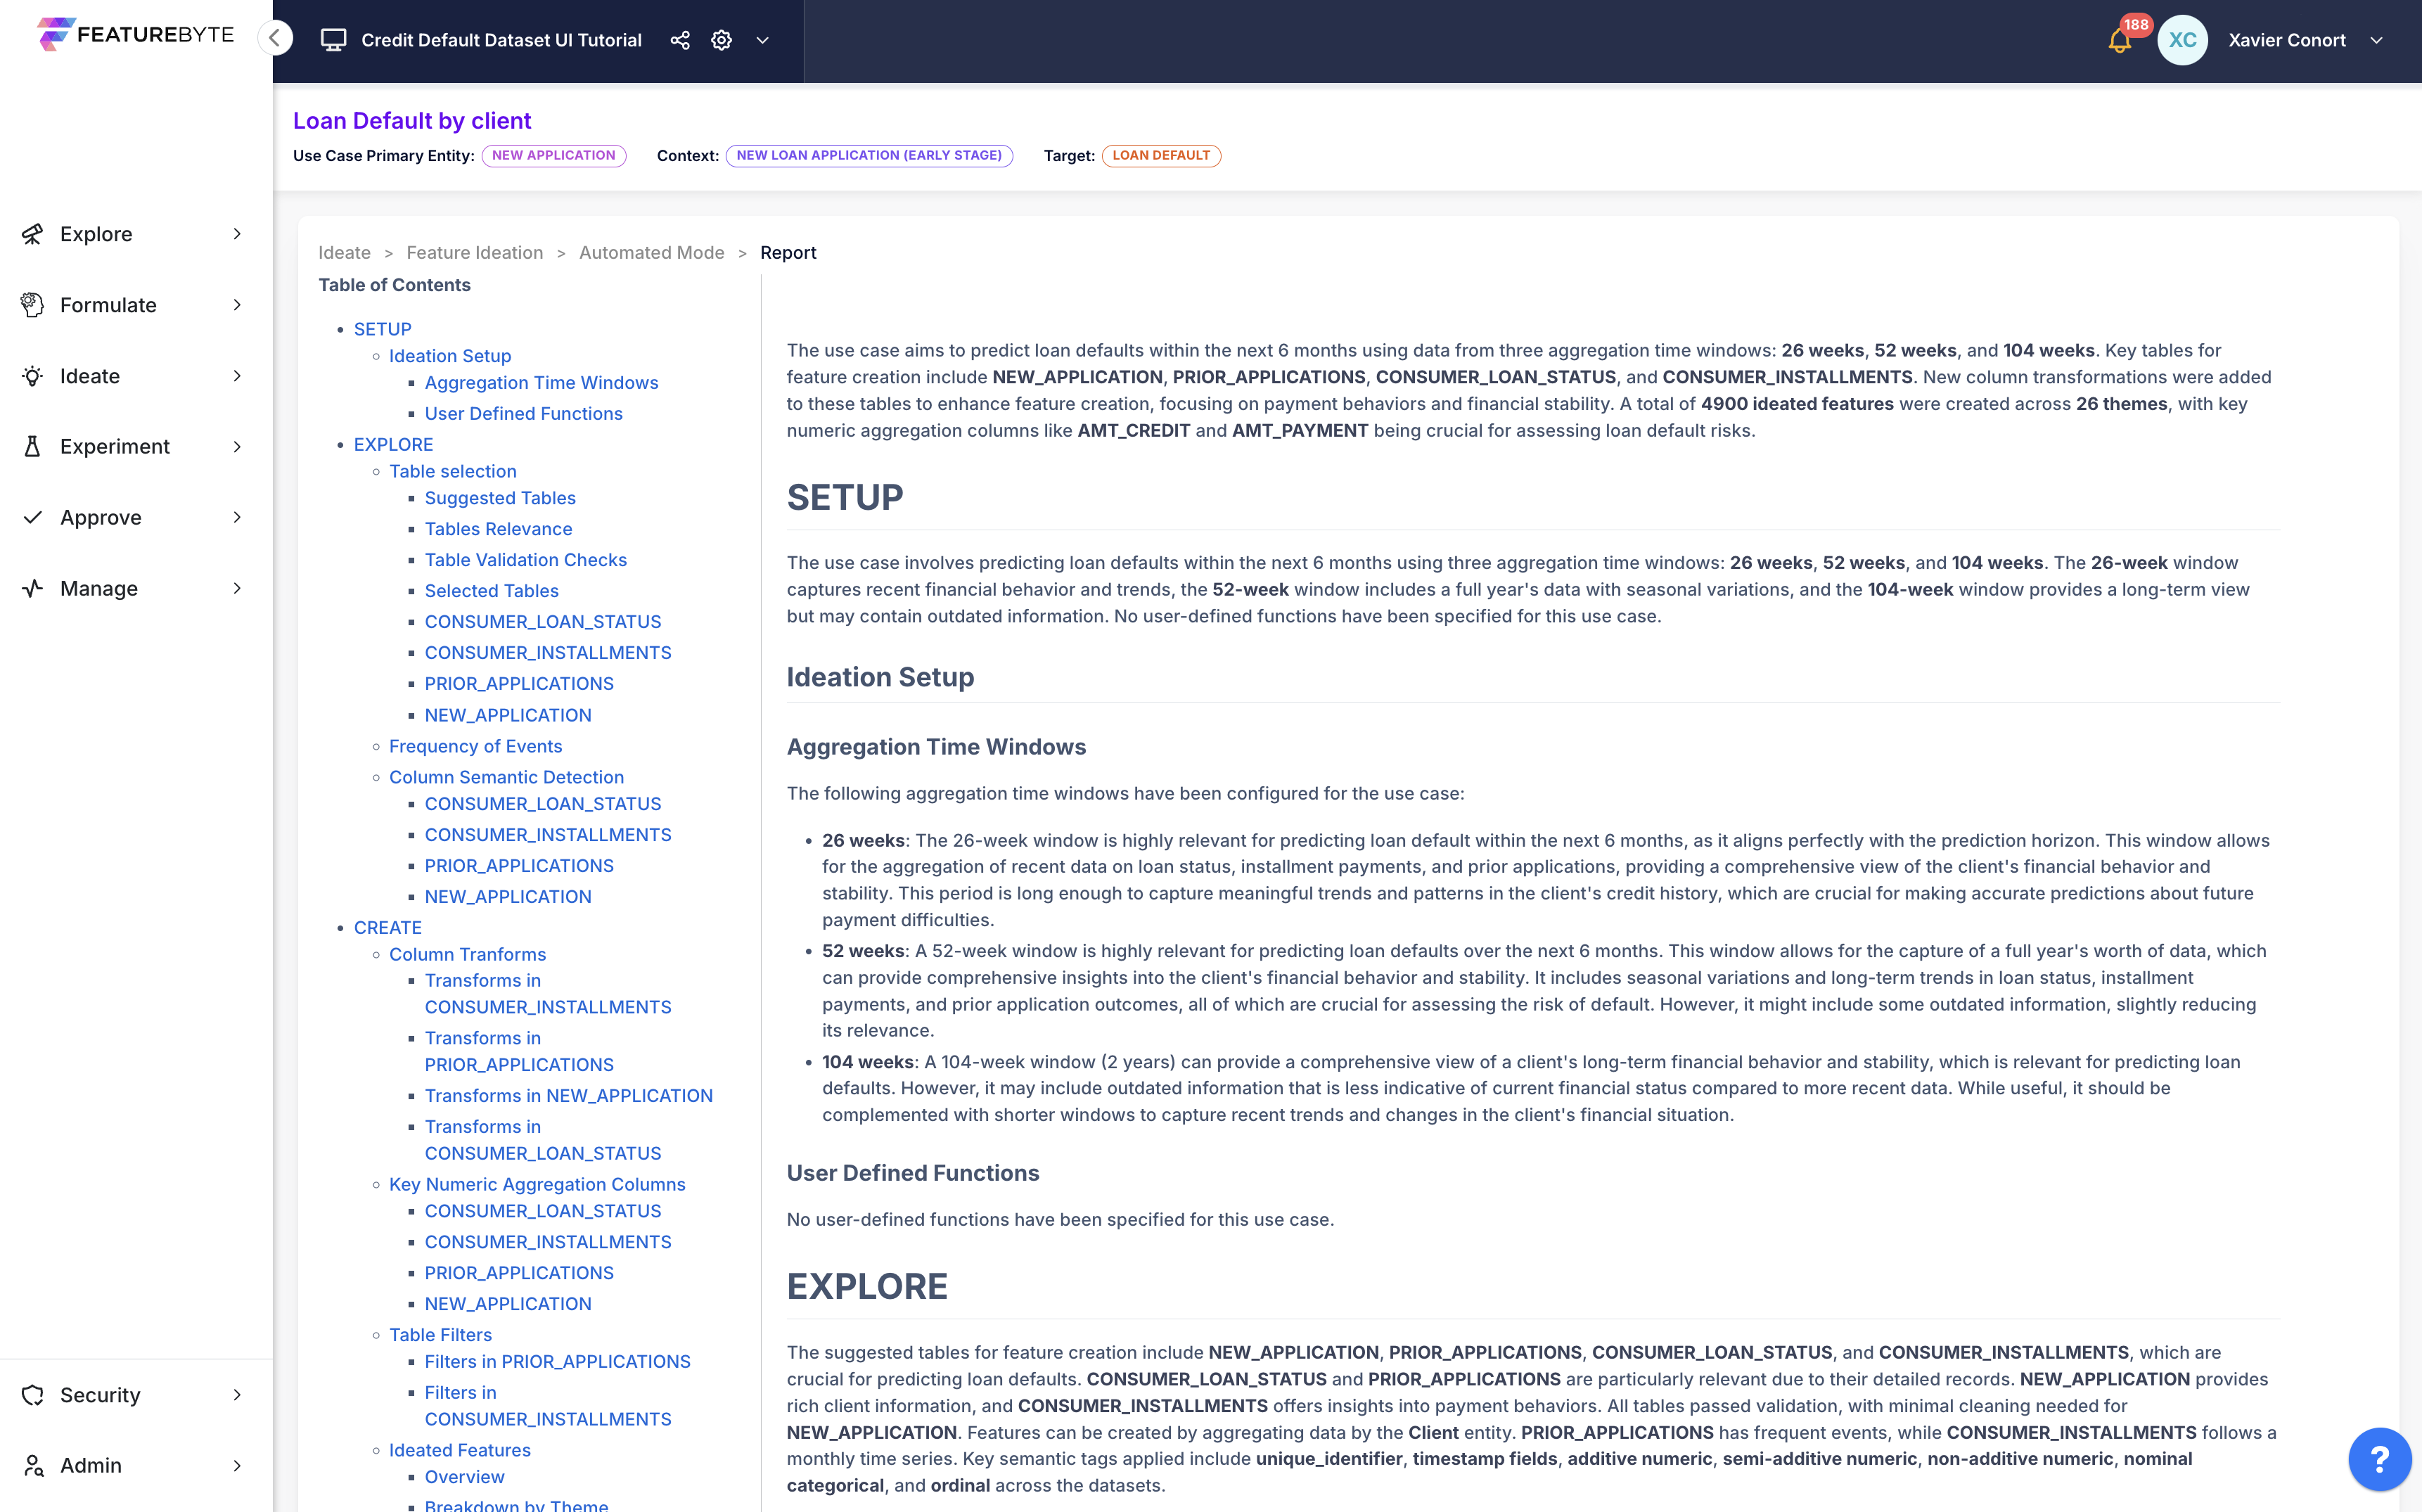2422x1512 pixels.
Task: Go to Filters in PRIOR_APPLICATIONS link
Action: pos(557,1362)
